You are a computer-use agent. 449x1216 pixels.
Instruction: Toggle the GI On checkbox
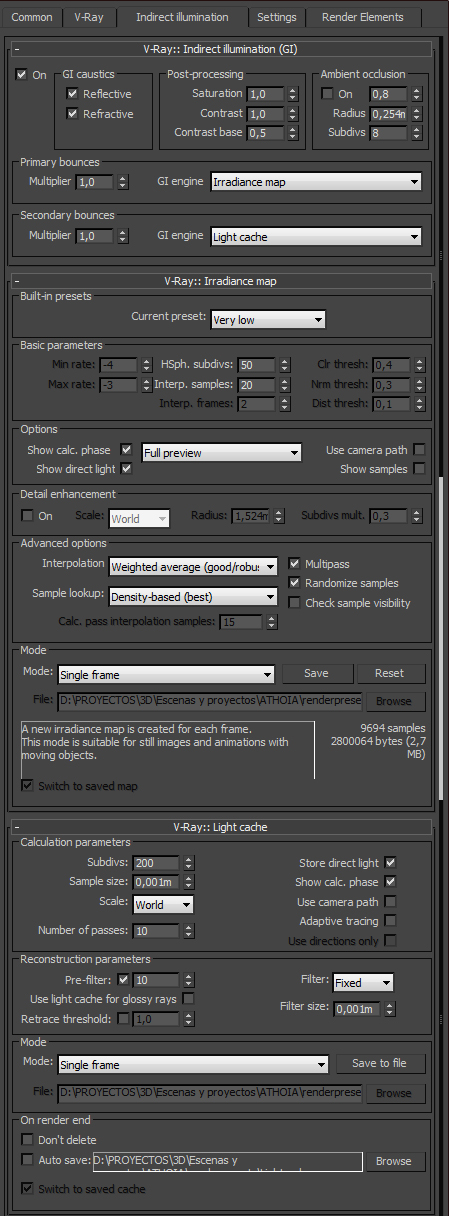pos(22,75)
